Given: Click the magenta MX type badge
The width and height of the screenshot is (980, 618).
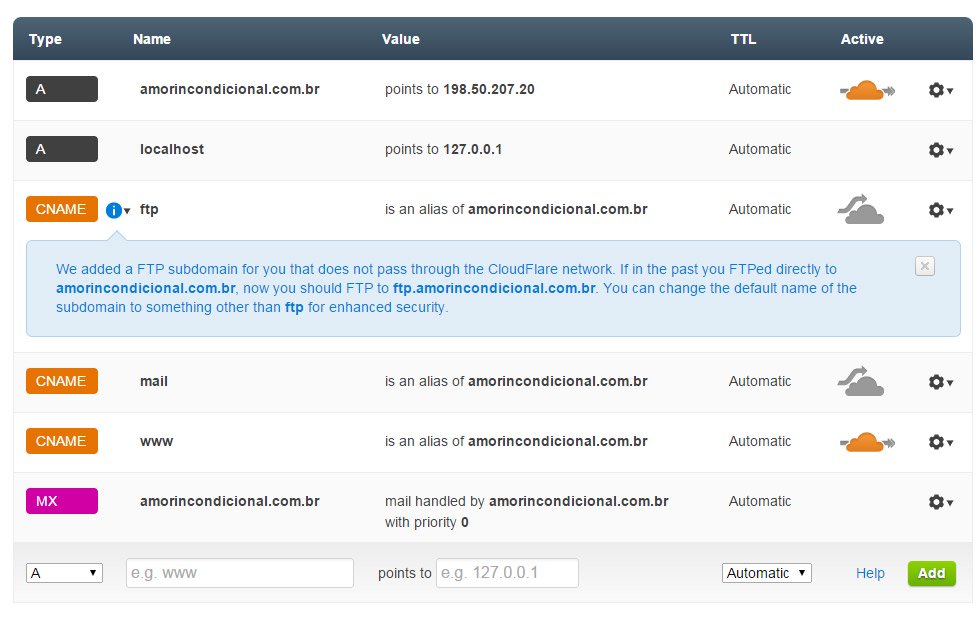Looking at the screenshot, I should [x=62, y=501].
